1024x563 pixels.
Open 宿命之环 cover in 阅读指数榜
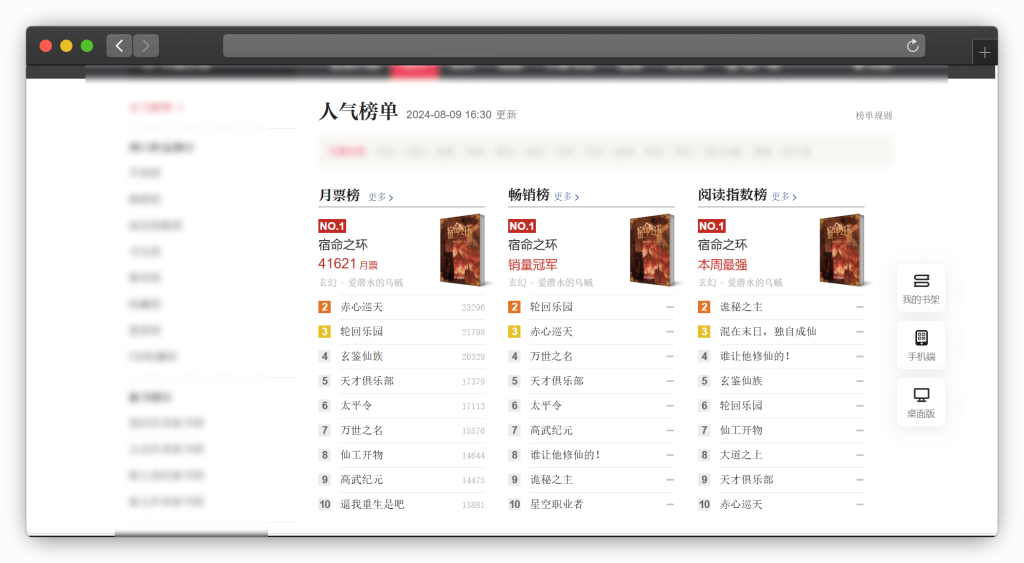(842, 250)
